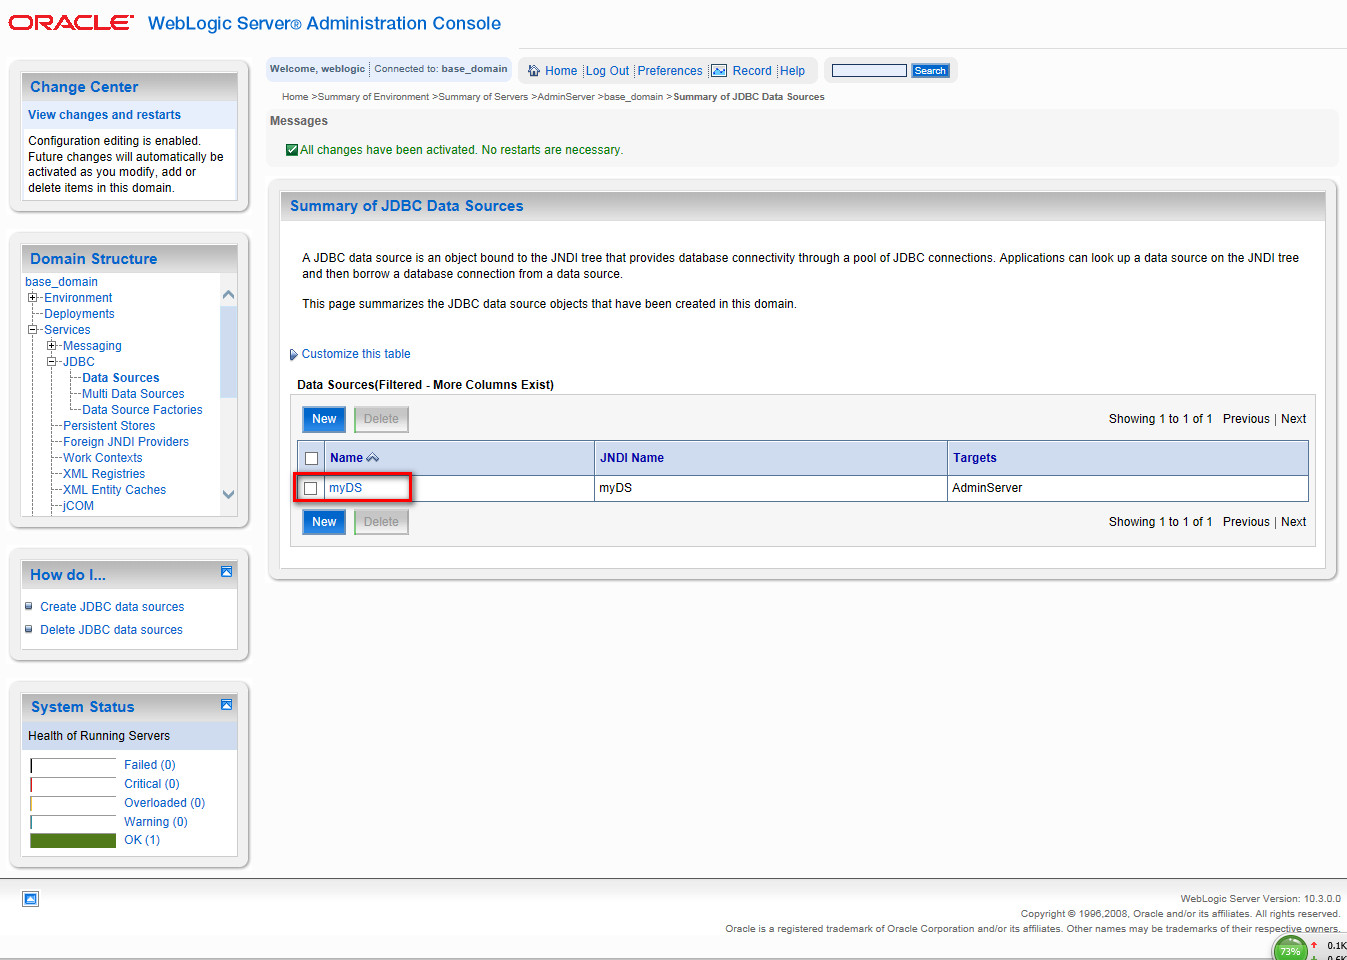Collapse the Services tree node
The height and width of the screenshot is (960, 1347).
coord(33,330)
